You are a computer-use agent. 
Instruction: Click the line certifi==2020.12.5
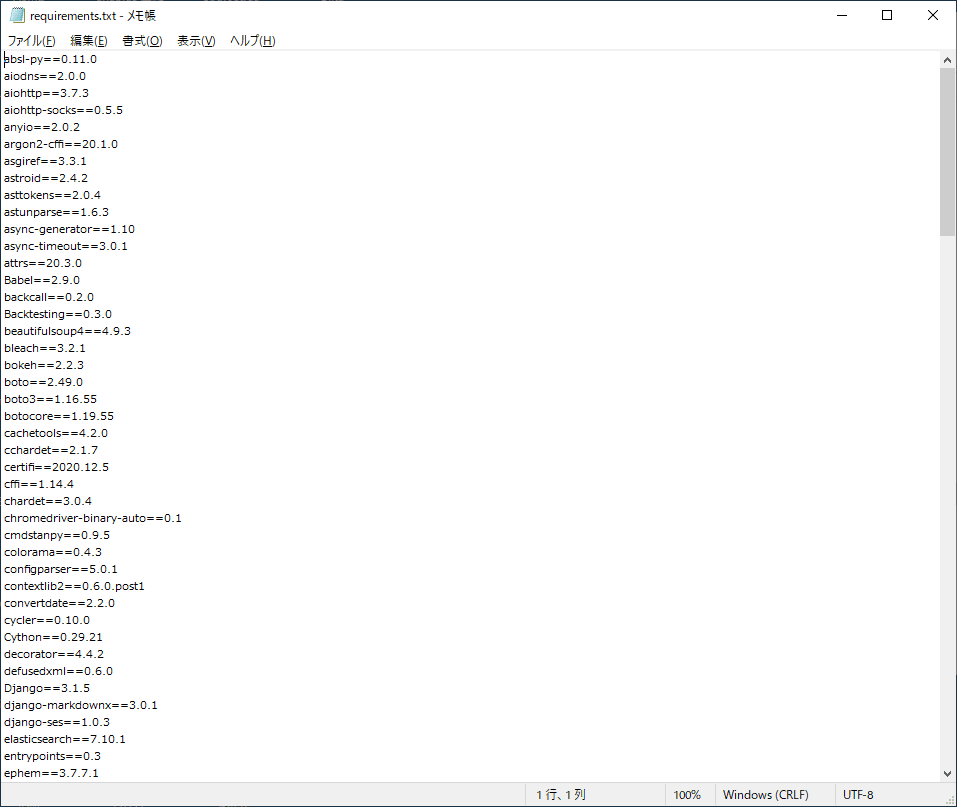point(57,468)
